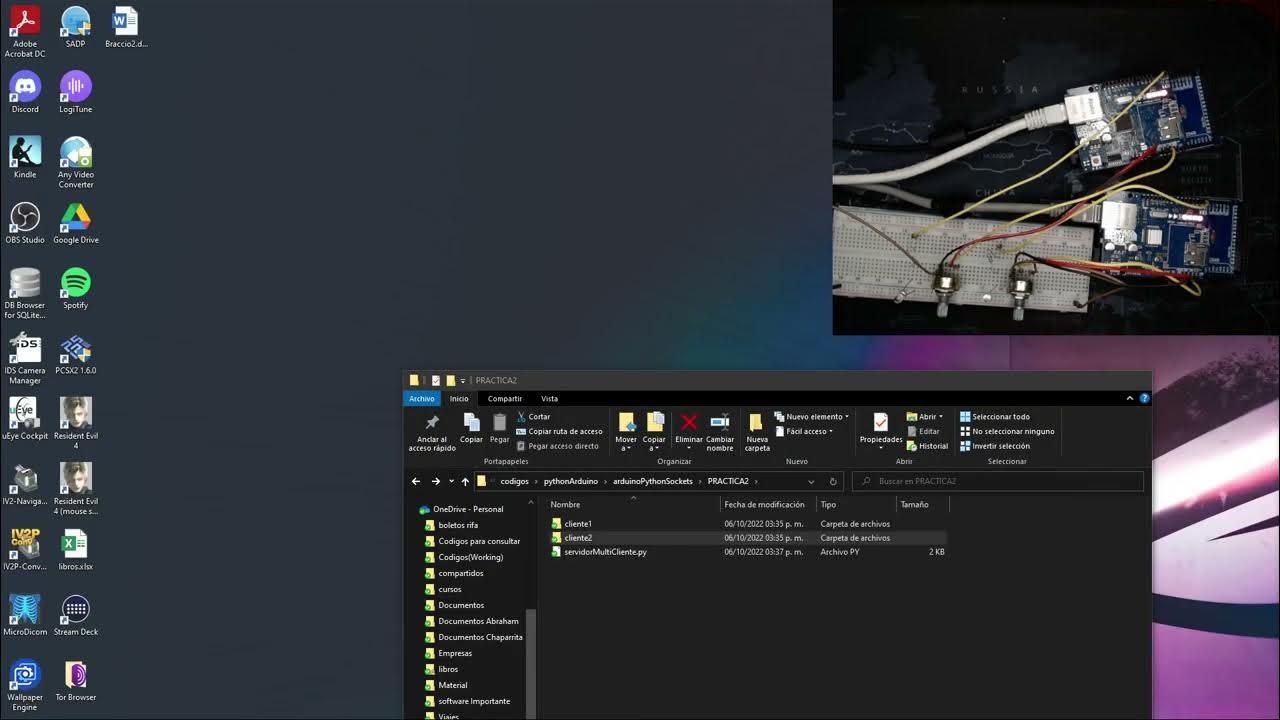This screenshot has height=720, width=1280.
Task: Click the Buscar en PRACTICA2 search box
Action: pyautogui.click(x=997, y=481)
